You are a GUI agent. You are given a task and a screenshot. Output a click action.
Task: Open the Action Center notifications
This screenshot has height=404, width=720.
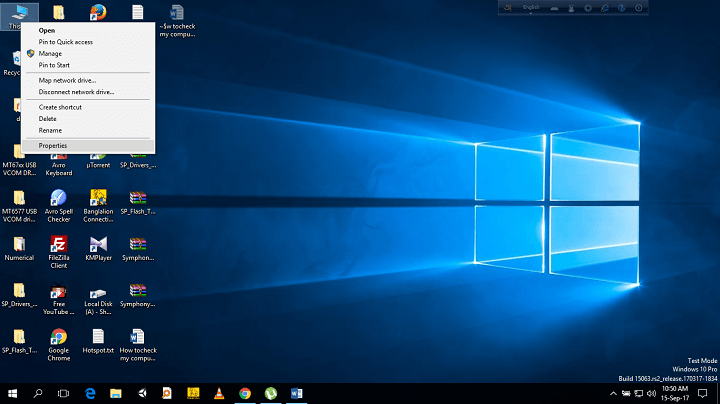703,393
